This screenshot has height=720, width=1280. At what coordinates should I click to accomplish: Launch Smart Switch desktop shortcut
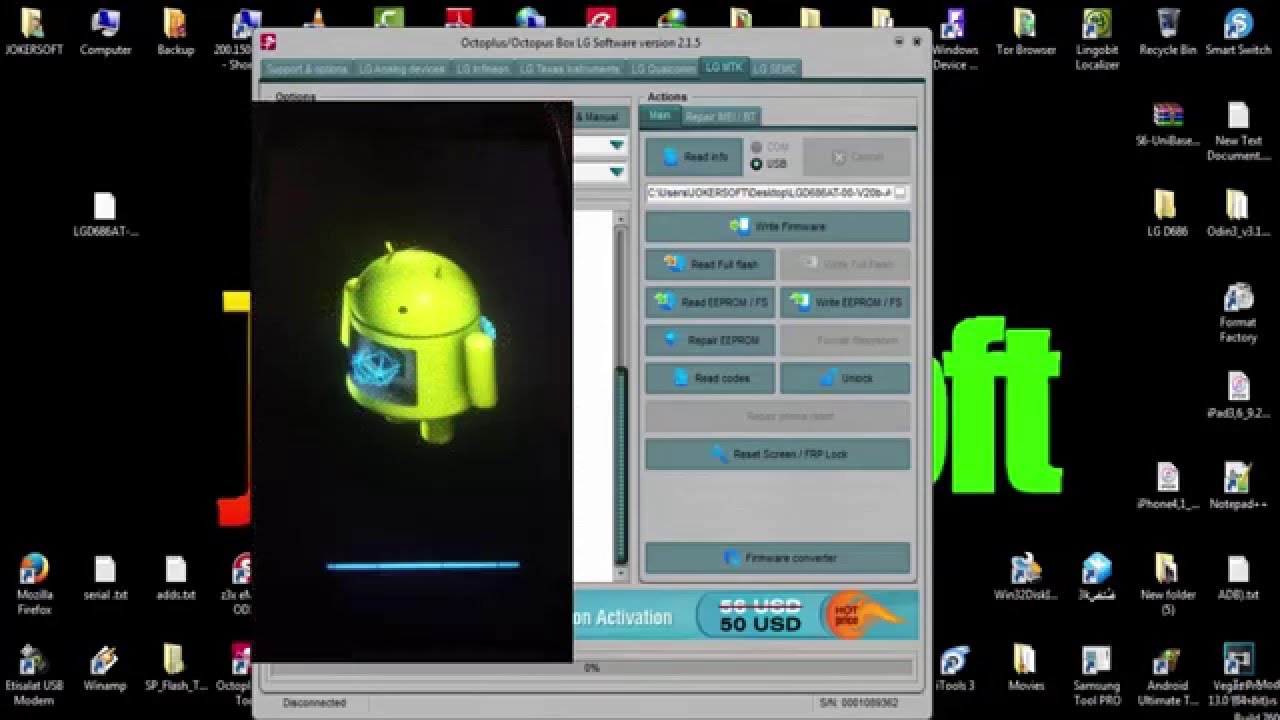1238,30
